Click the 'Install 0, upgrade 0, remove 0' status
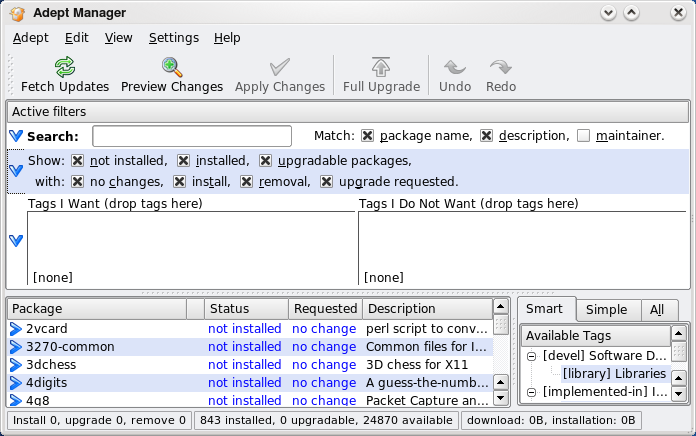The height and width of the screenshot is (436, 696). click(x=99, y=420)
